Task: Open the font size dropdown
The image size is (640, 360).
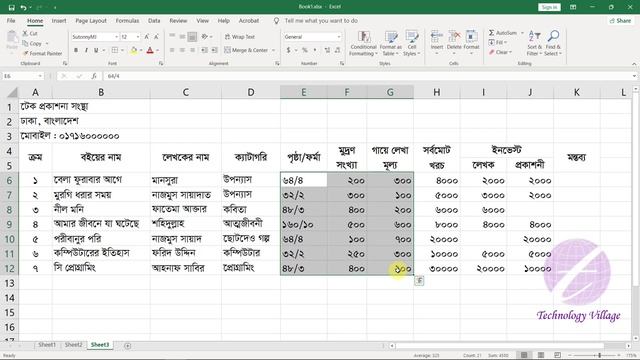Action: click(x=138, y=37)
